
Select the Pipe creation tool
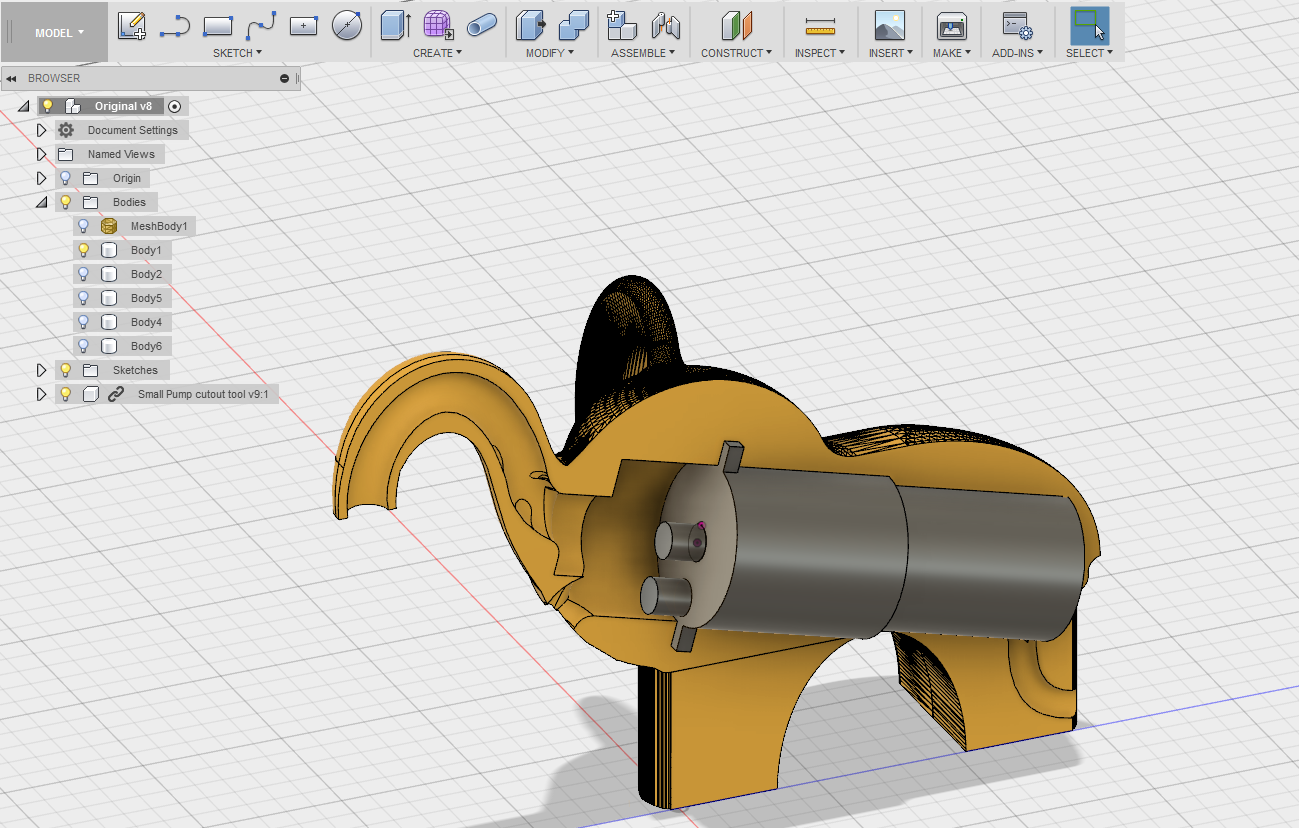[x=482, y=25]
